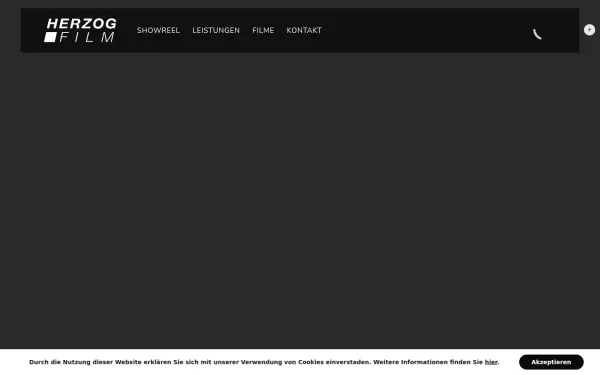The height and width of the screenshot is (375, 600).
Task: Accept cookies with the Akzeptieren button
Action: click(551, 362)
